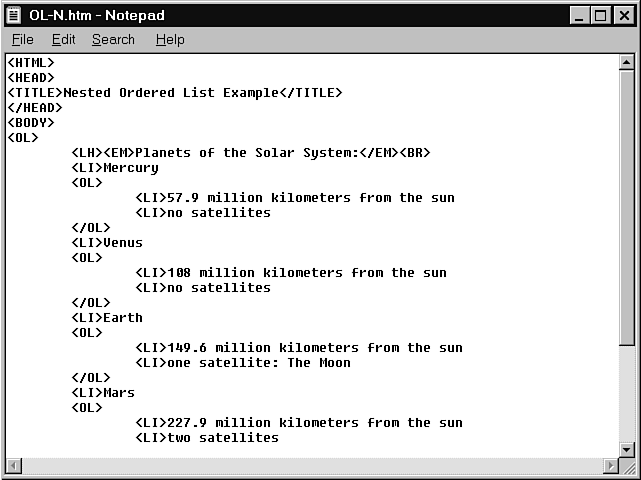This screenshot has height=480, width=641.
Task: Click the '<LI>Mercury' line
Action: (x=115, y=168)
